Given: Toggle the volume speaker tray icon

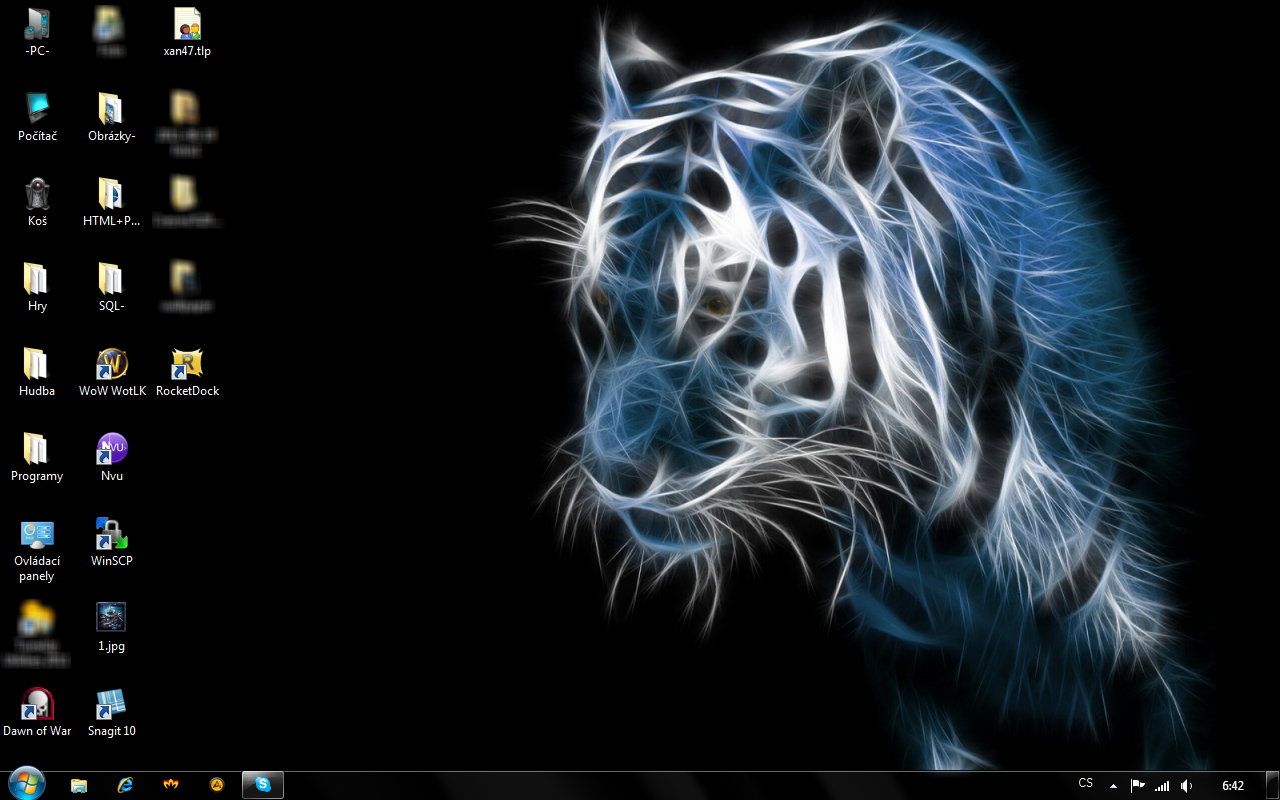Looking at the screenshot, I should coord(1186,785).
